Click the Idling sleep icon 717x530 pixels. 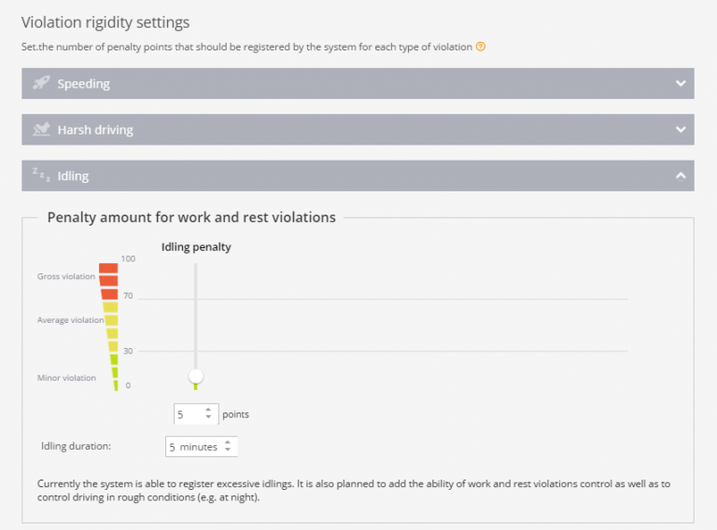pos(41,175)
